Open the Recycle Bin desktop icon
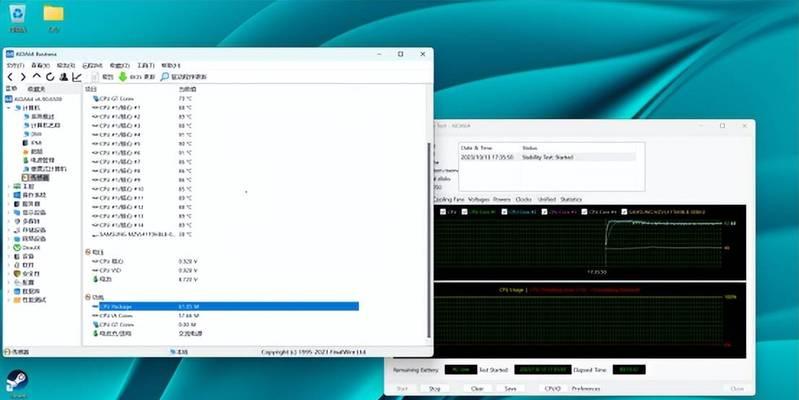 pos(18,17)
